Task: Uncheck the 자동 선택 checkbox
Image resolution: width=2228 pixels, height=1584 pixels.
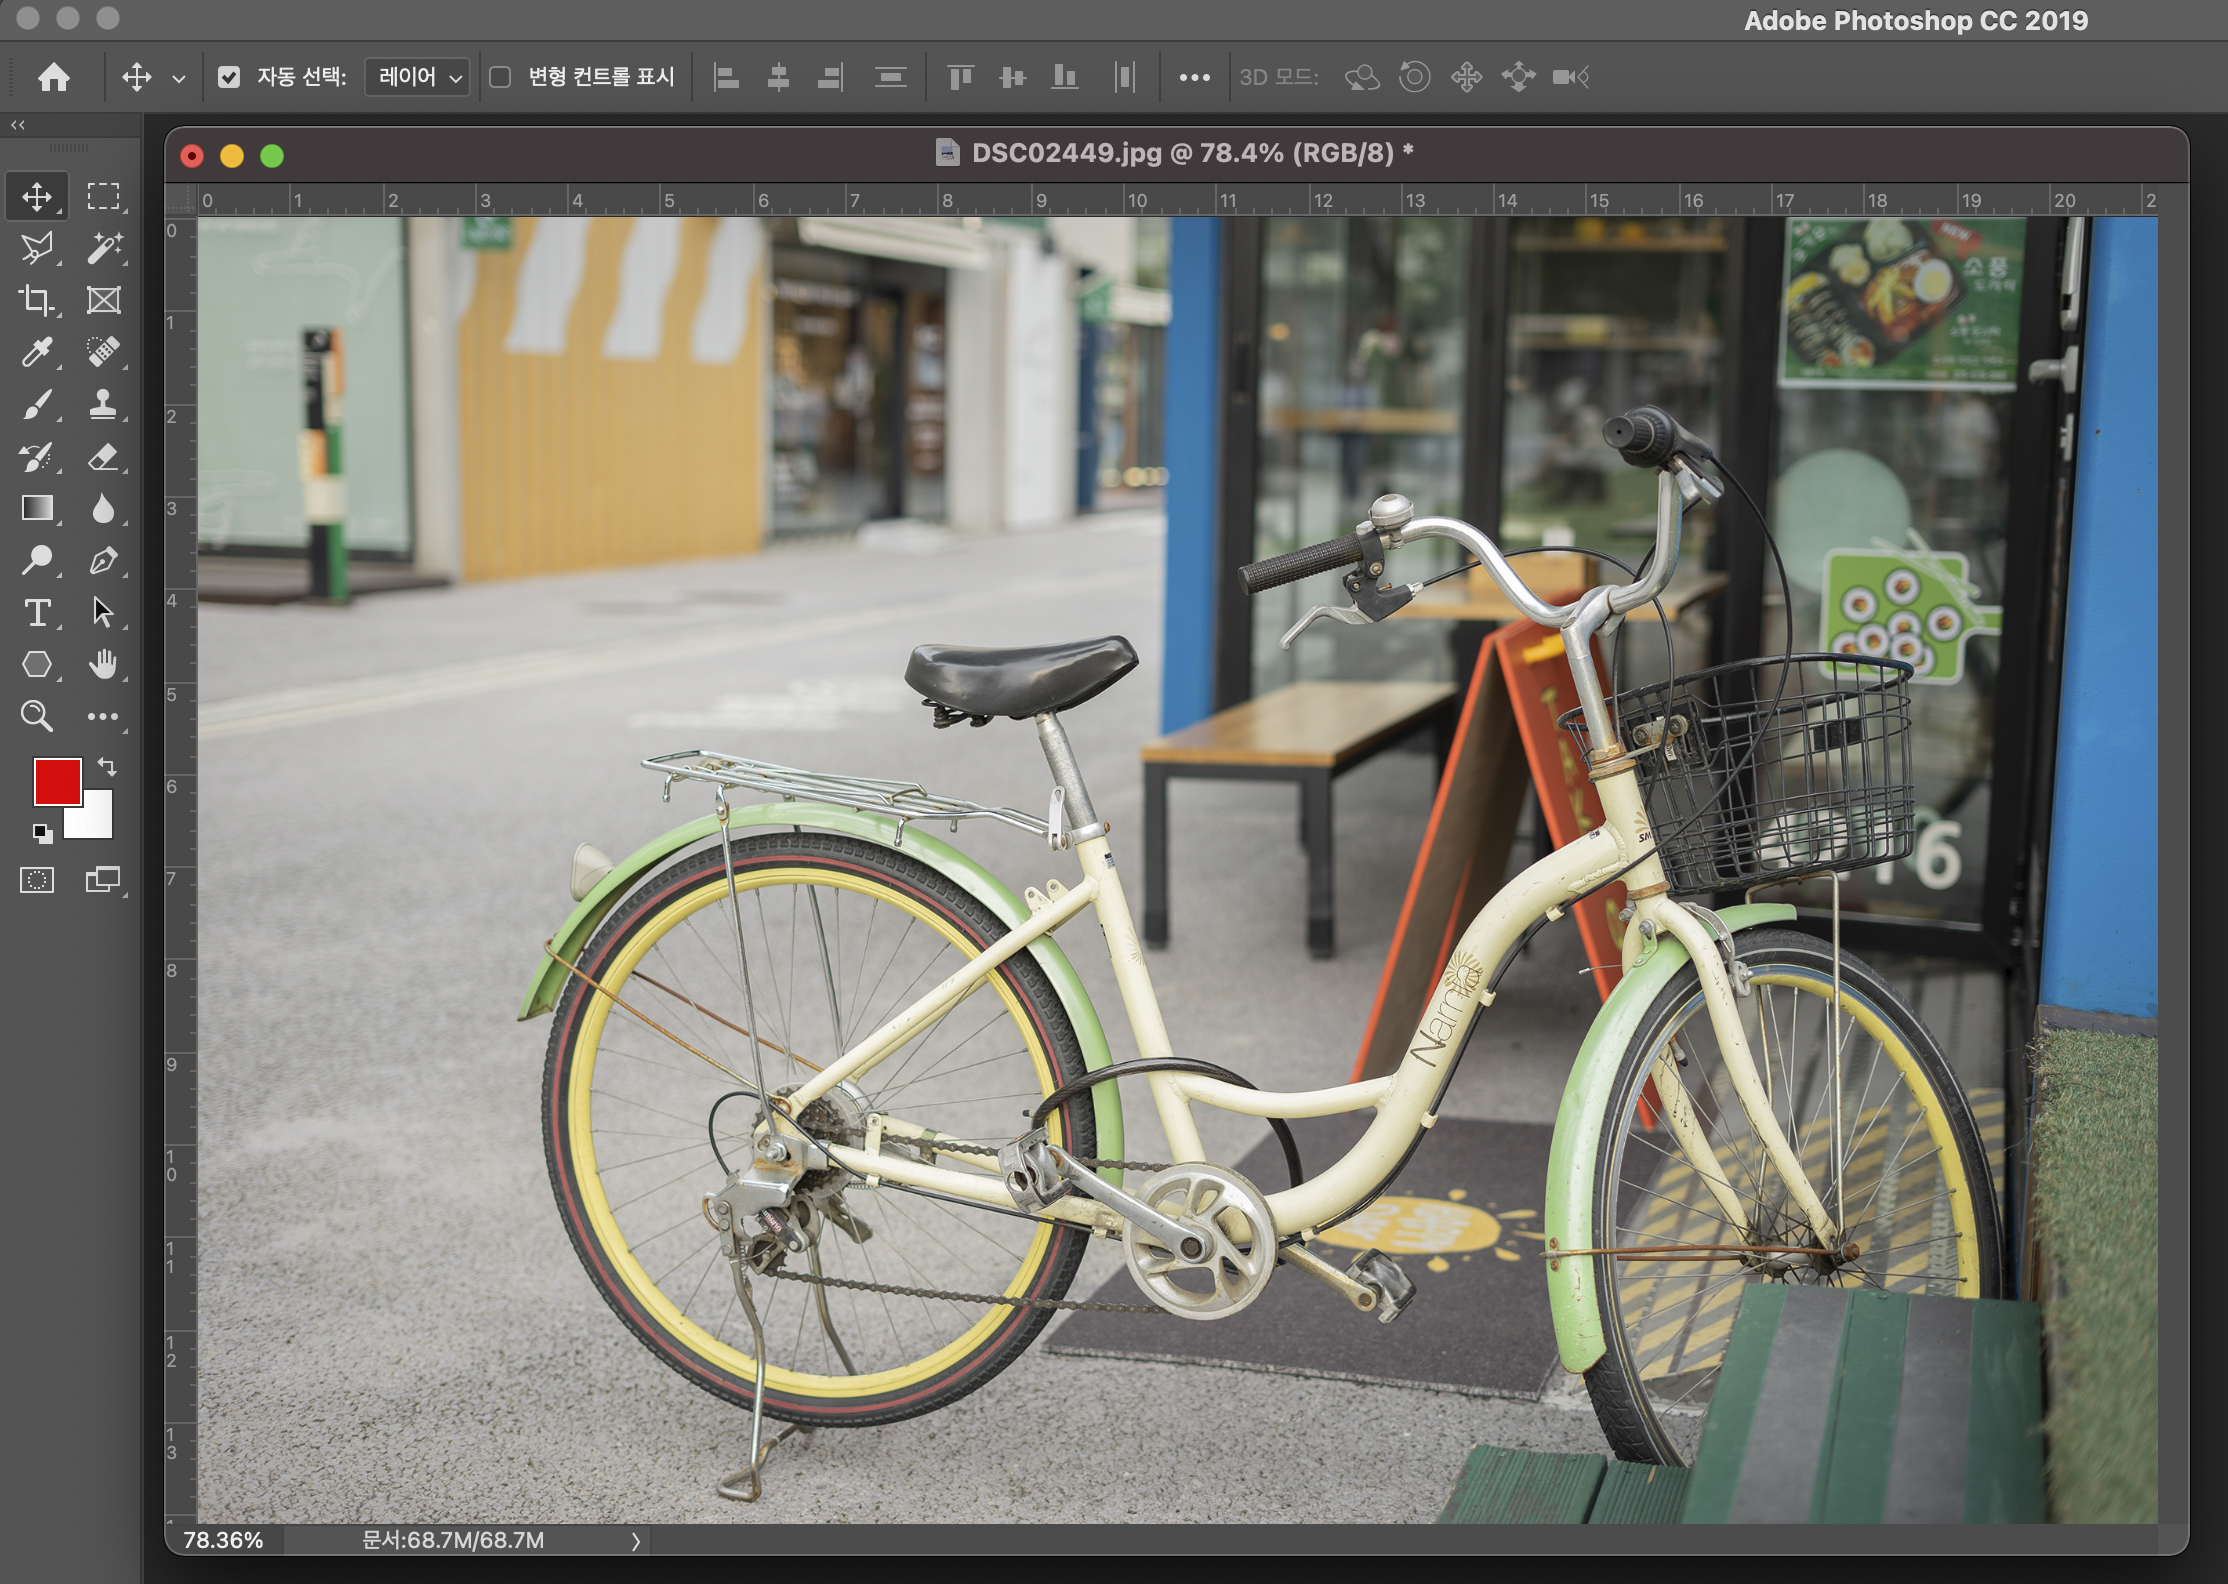Action: pos(229,77)
